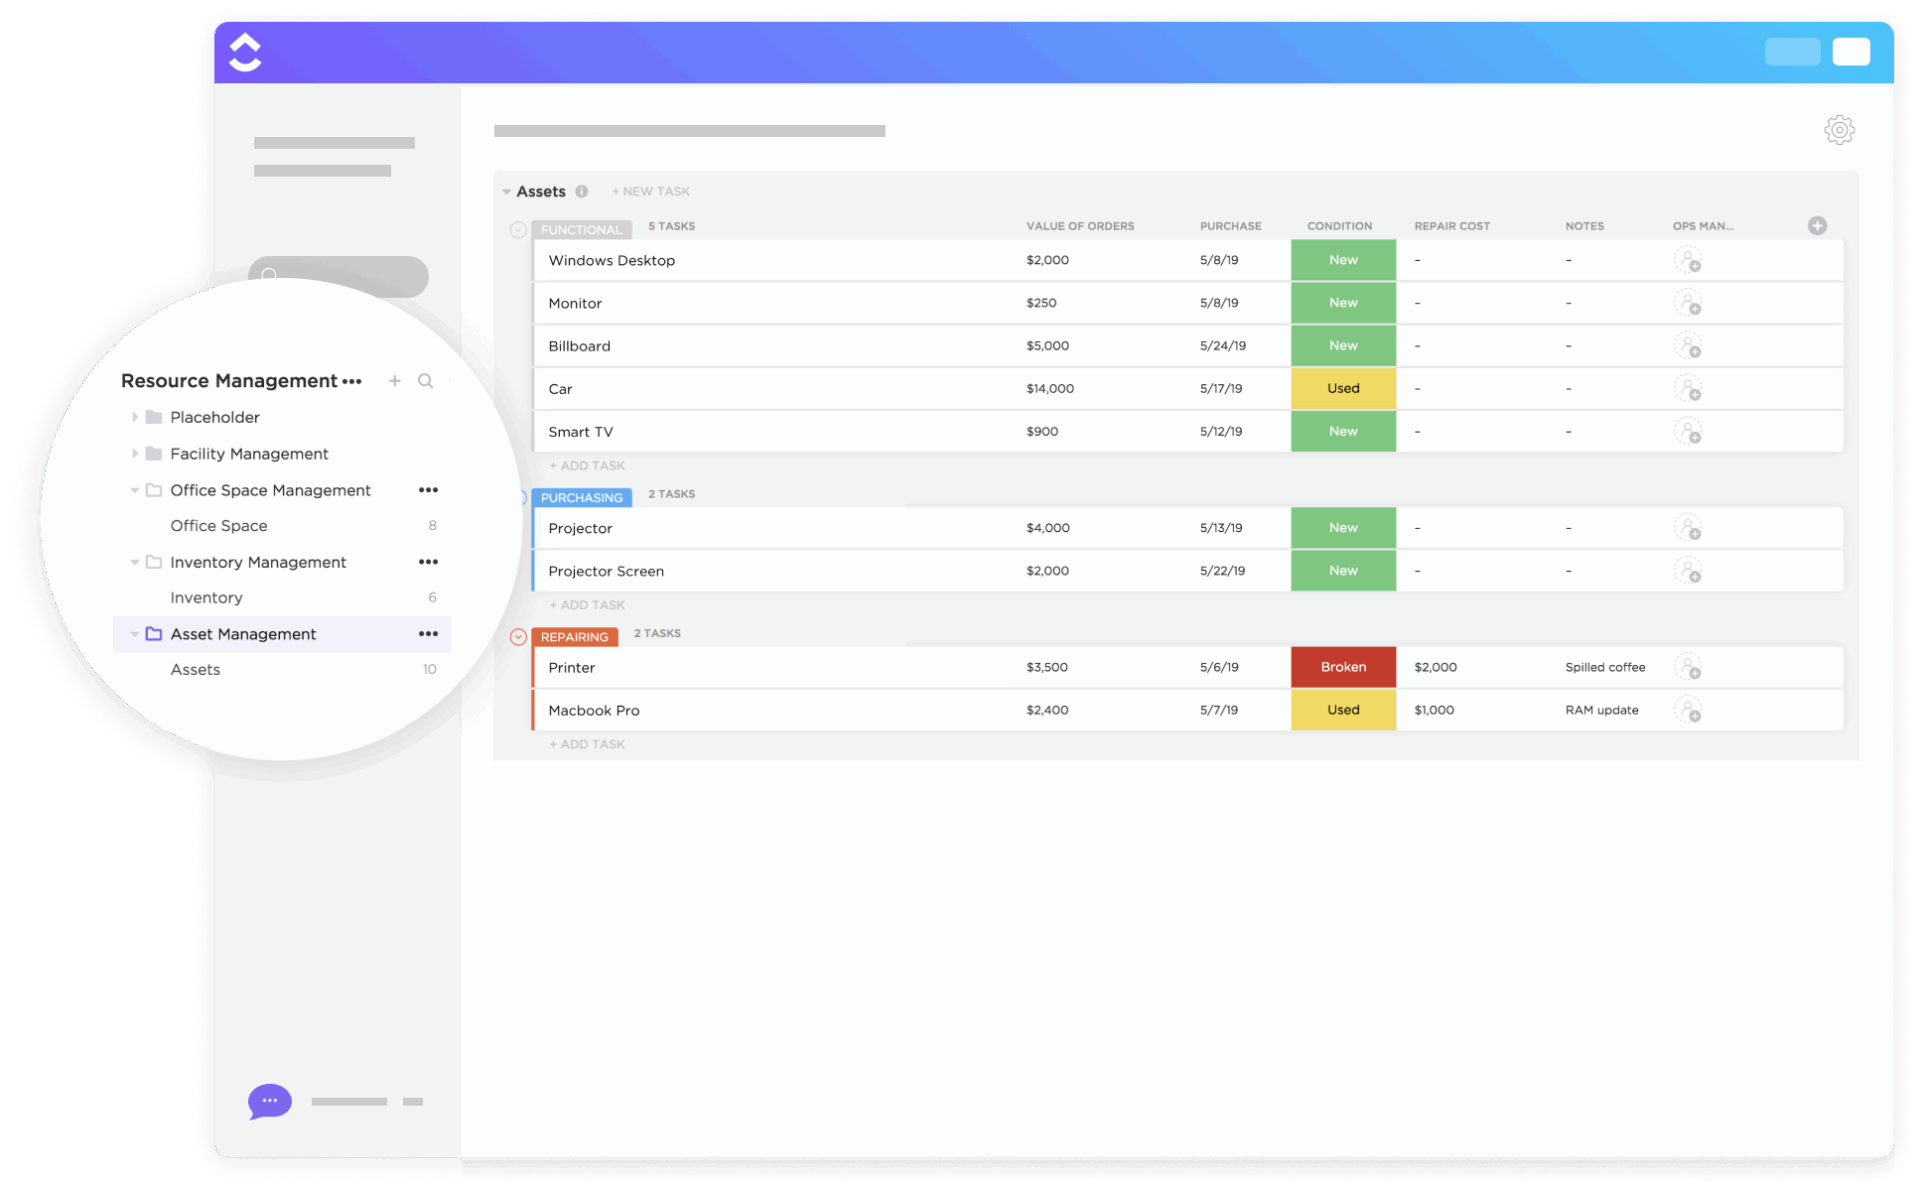Open the Office Space Management options menu
Viewport: 1920px width, 1187px height.
[x=428, y=490]
